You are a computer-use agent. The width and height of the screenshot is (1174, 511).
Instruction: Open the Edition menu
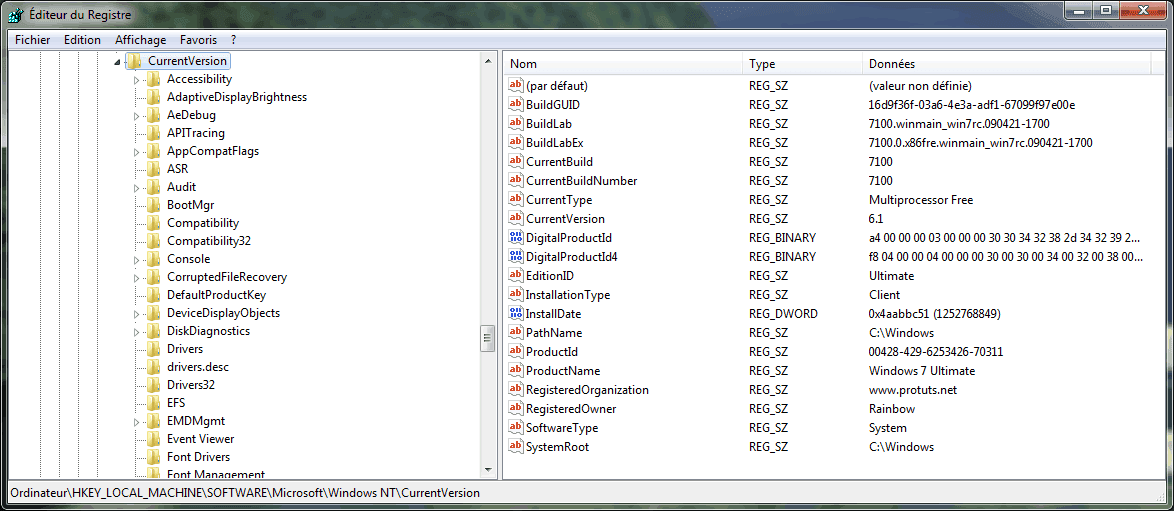point(82,40)
